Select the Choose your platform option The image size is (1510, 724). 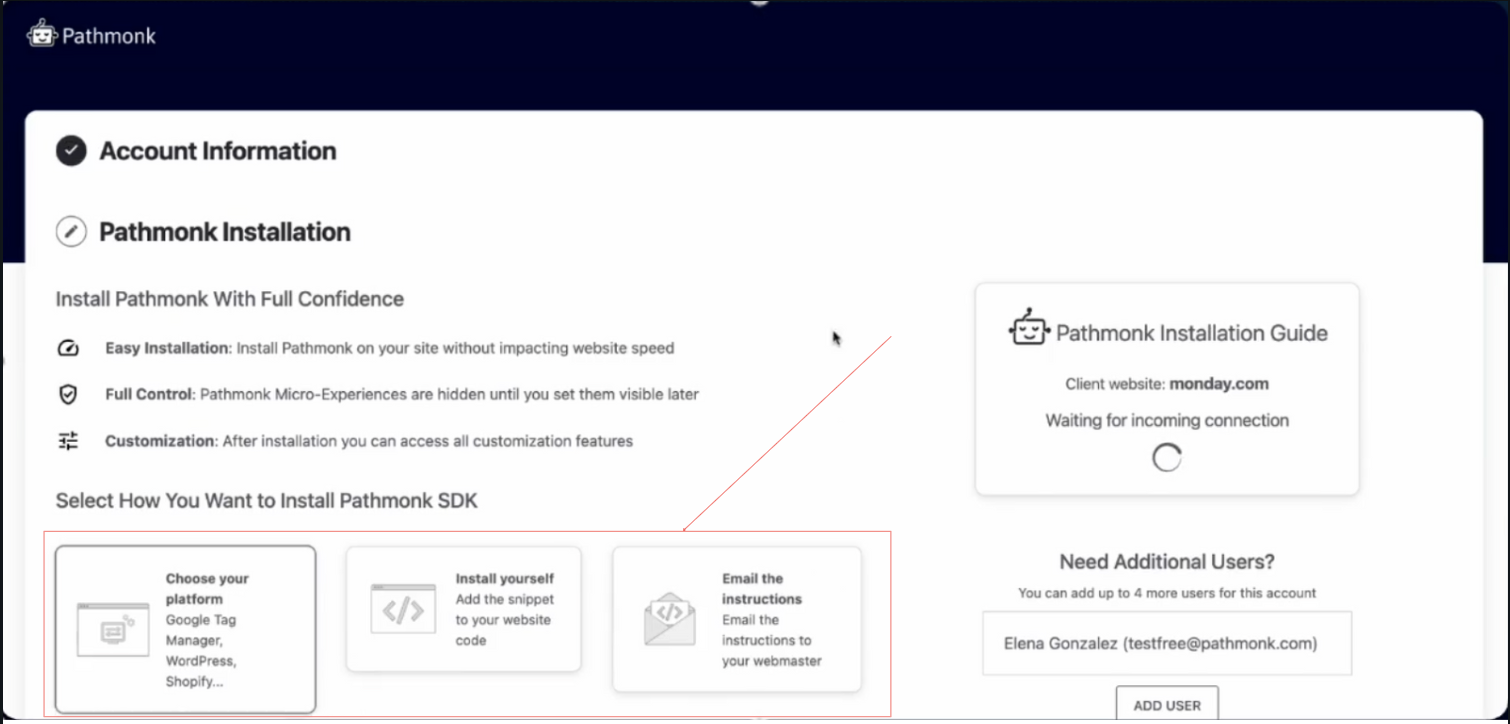coord(186,629)
